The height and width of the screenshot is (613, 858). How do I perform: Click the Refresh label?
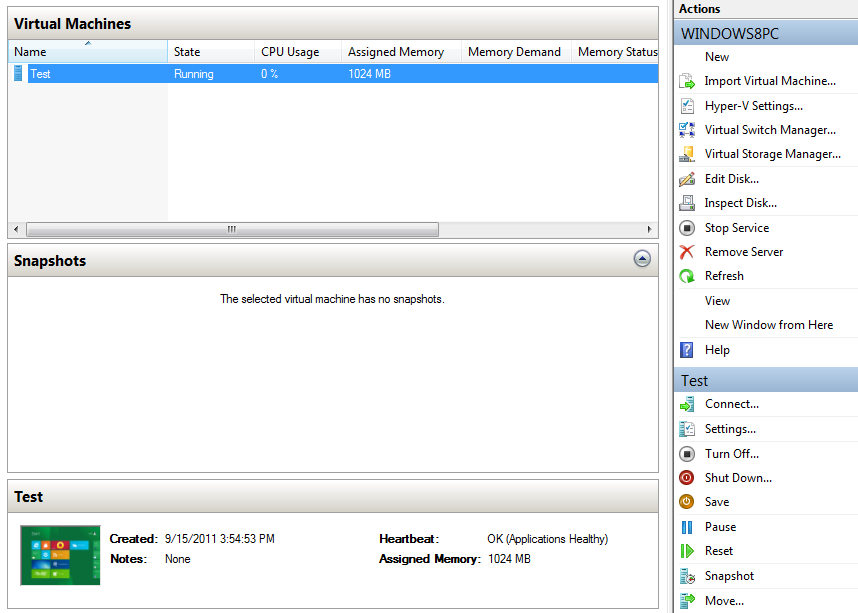click(724, 276)
